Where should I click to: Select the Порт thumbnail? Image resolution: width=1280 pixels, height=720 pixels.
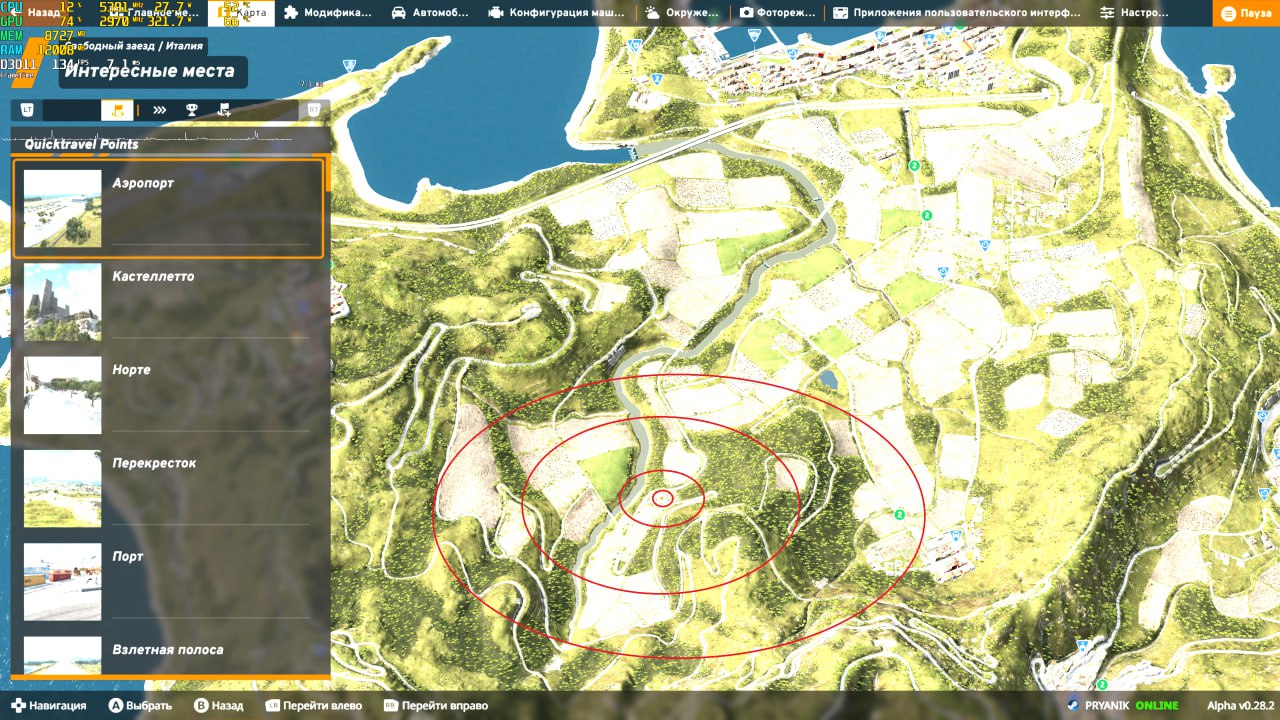click(x=62, y=582)
